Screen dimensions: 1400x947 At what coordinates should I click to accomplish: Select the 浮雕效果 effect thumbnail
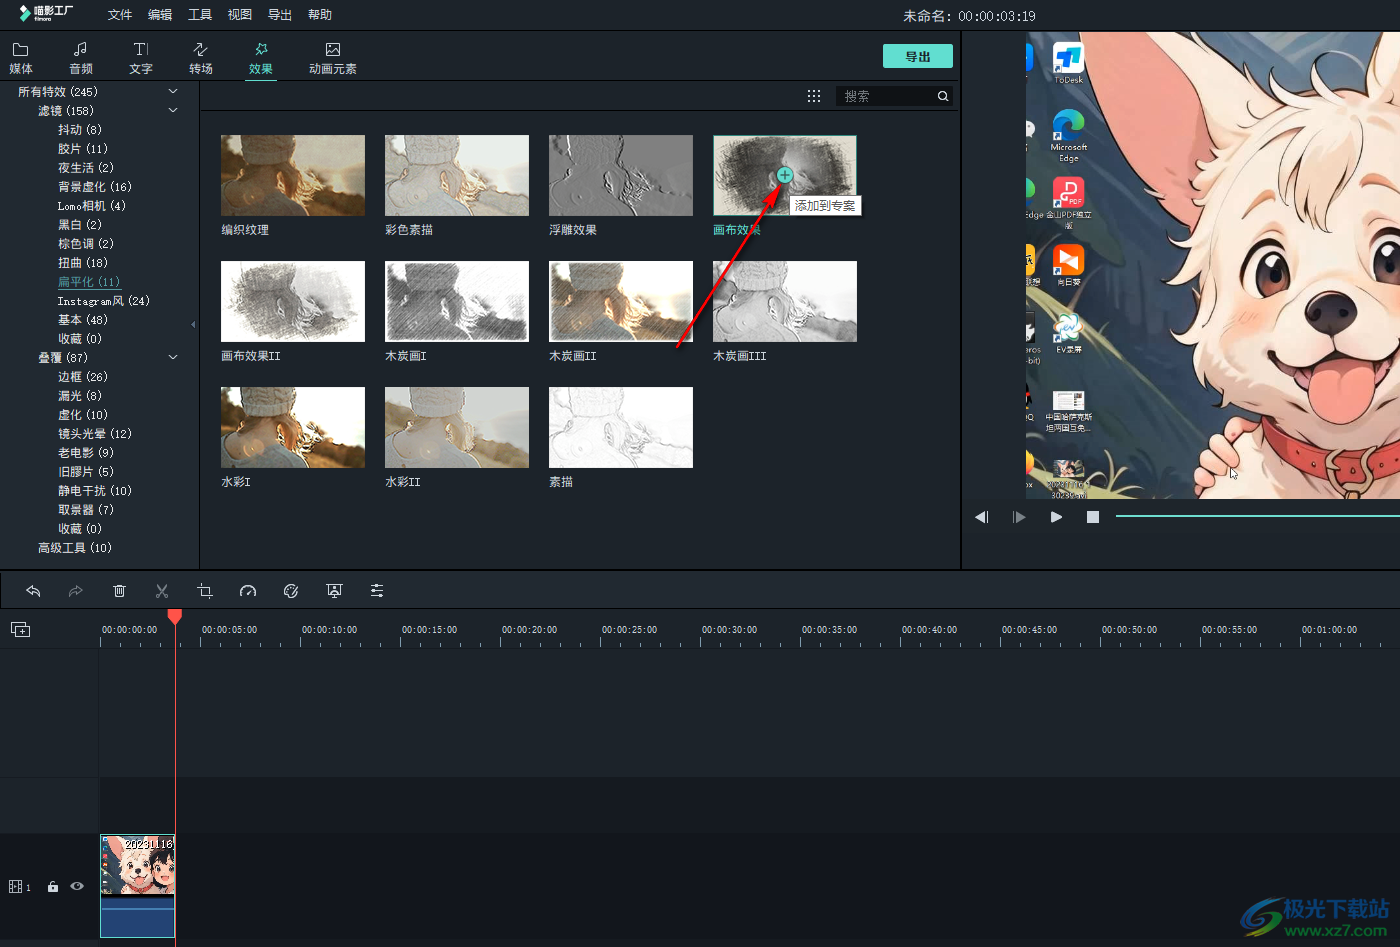(621, 176)
